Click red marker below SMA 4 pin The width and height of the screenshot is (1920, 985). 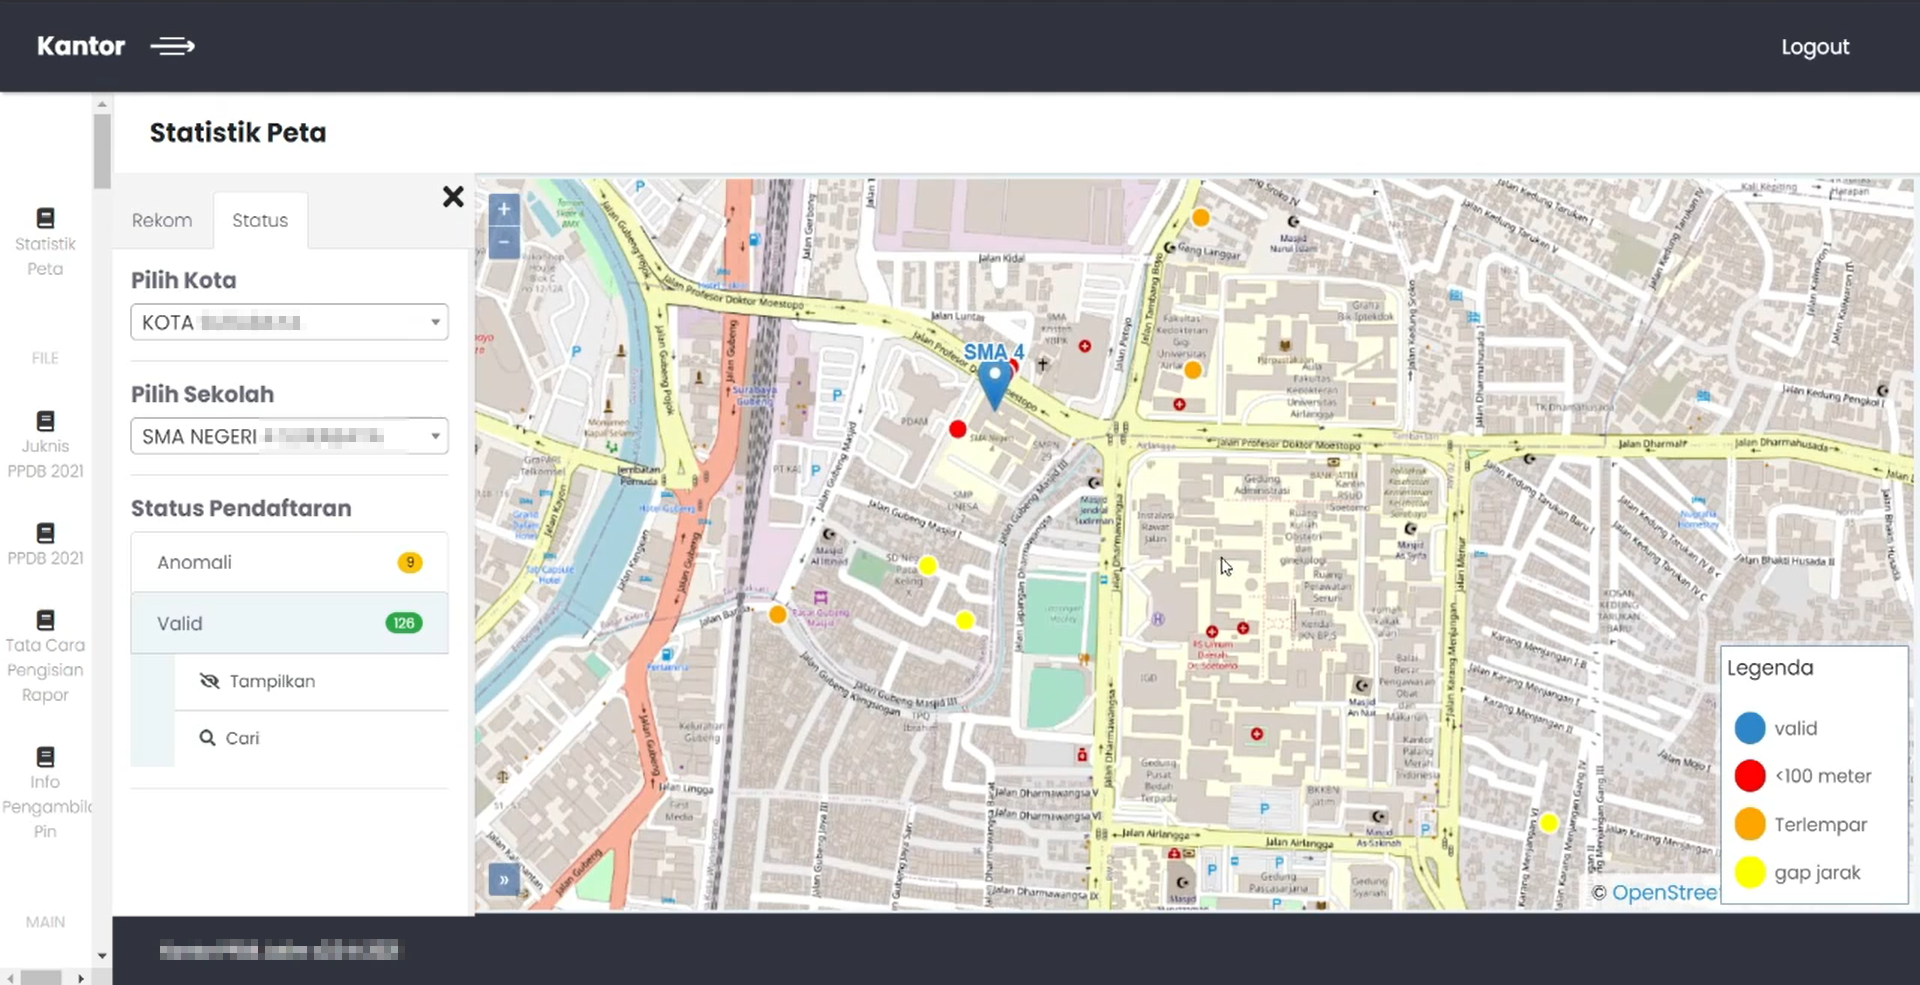[958, 429]
